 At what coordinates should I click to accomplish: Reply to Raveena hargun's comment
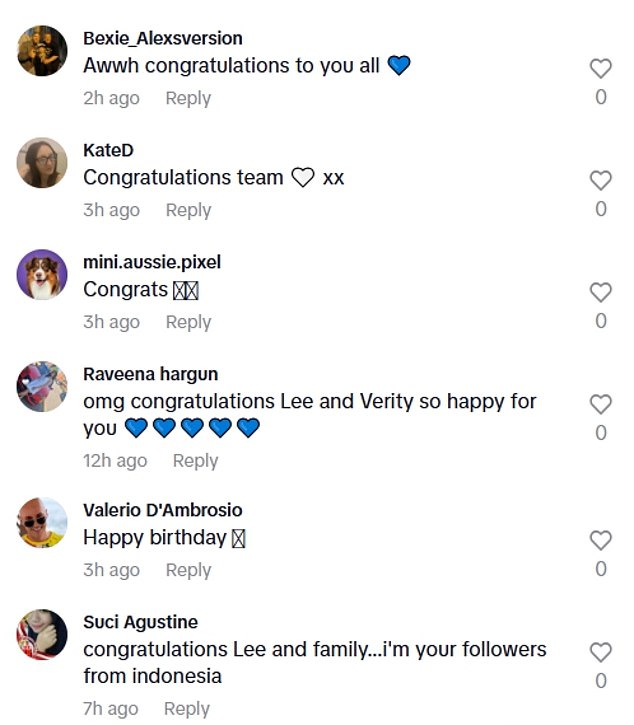[x=195, y=461]
